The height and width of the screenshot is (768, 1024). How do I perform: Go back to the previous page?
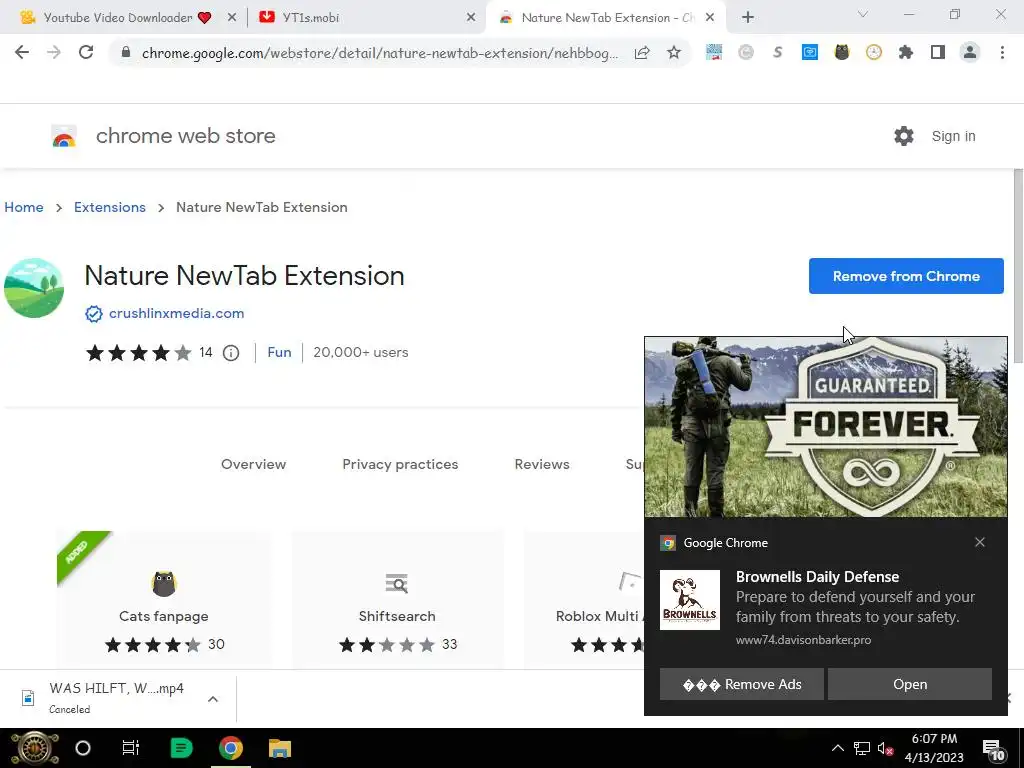(22, 53)
